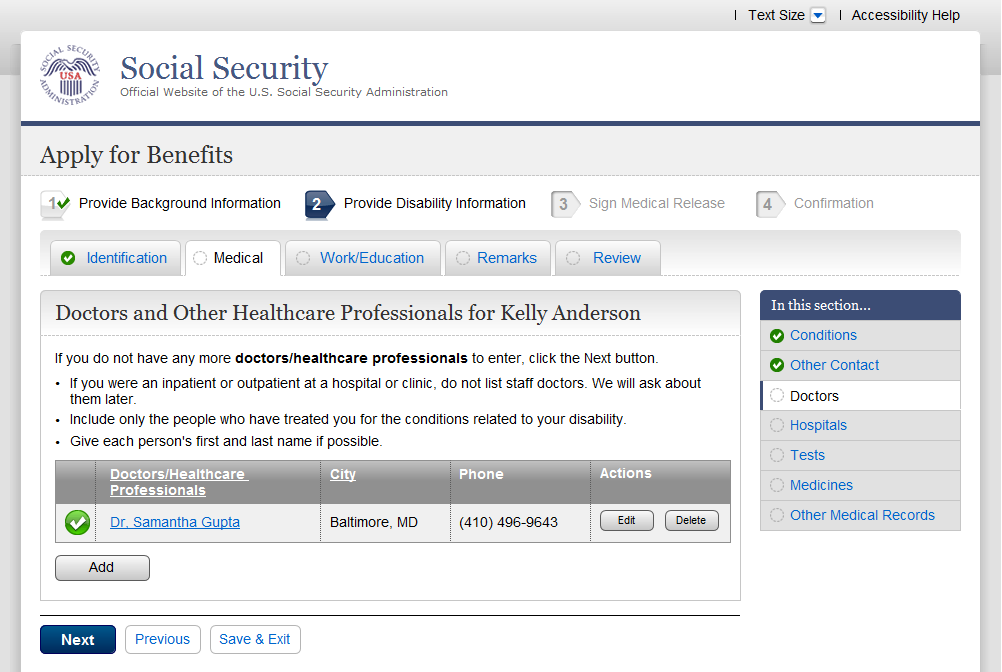The image size is (1002, 672).
Task: Click the Social Security Administration seal logo
Action: (70, 76)
